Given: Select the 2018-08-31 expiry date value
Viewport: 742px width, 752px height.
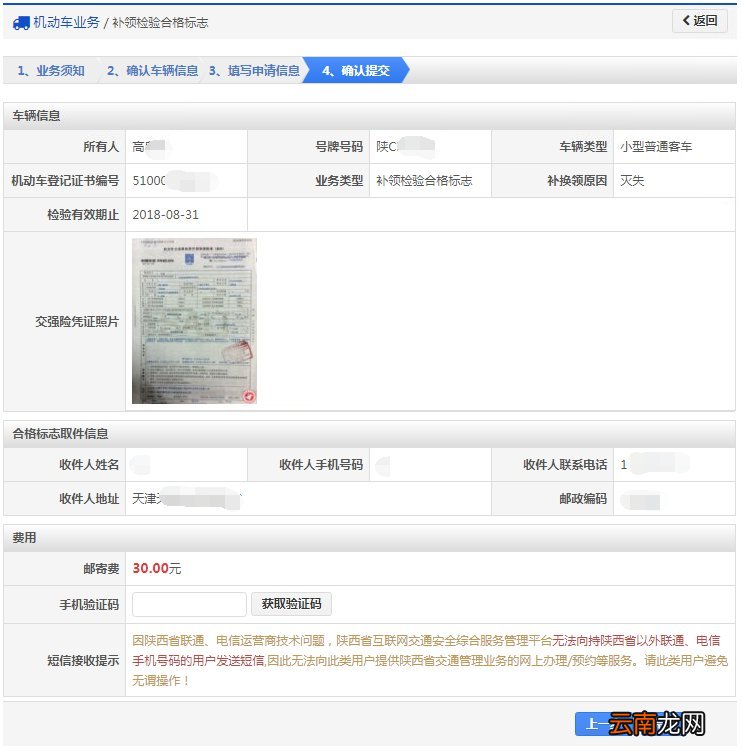Looking at the screenshot, I should pos(165,215).
